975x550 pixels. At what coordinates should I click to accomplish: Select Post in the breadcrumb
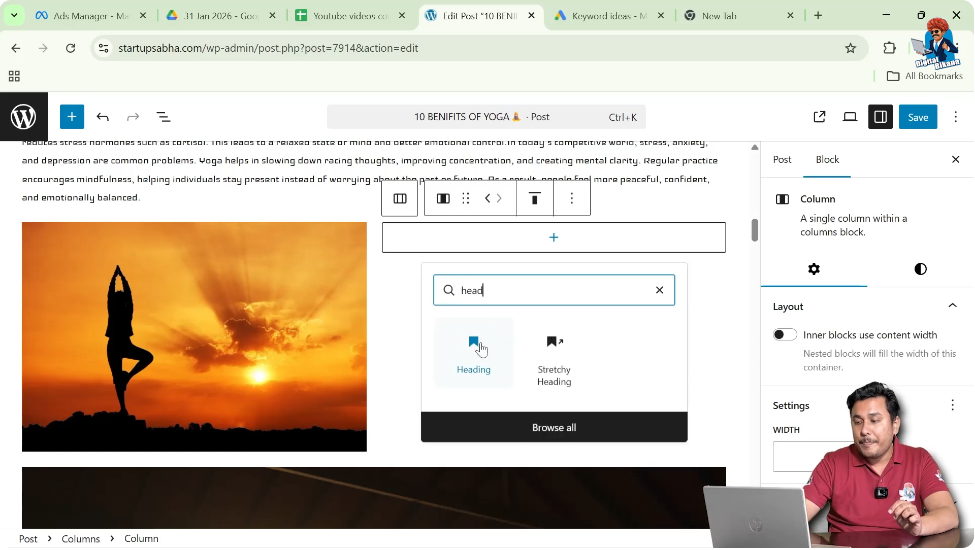pyautogui.click(x=28, y=539)
